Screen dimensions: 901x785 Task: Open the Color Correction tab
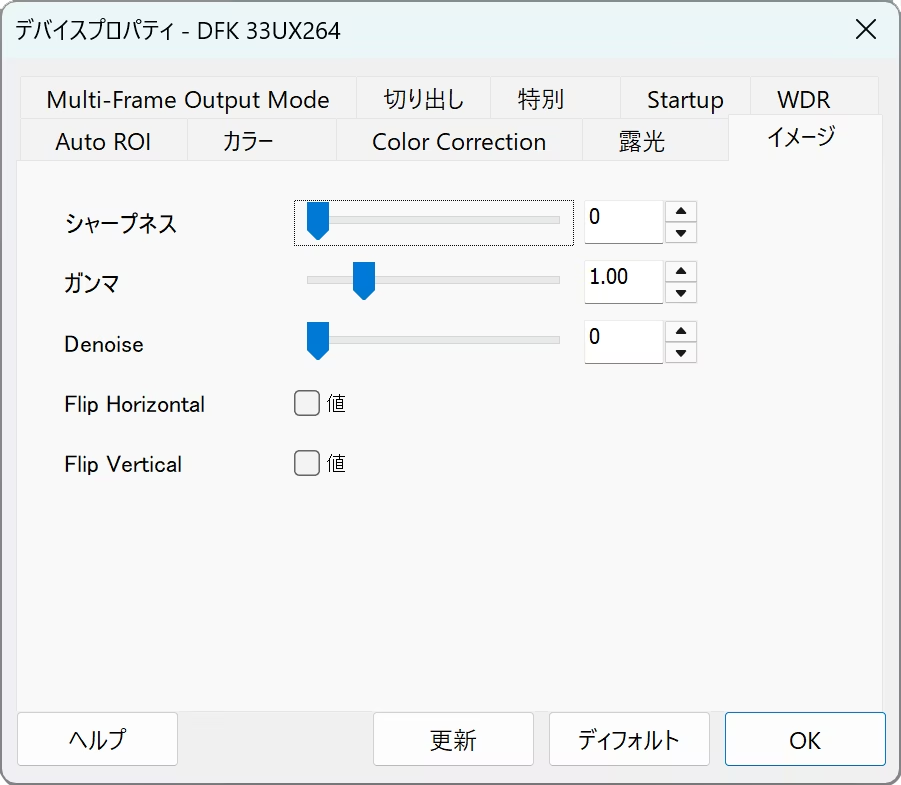pyautogui.click(x=459, y=142)
